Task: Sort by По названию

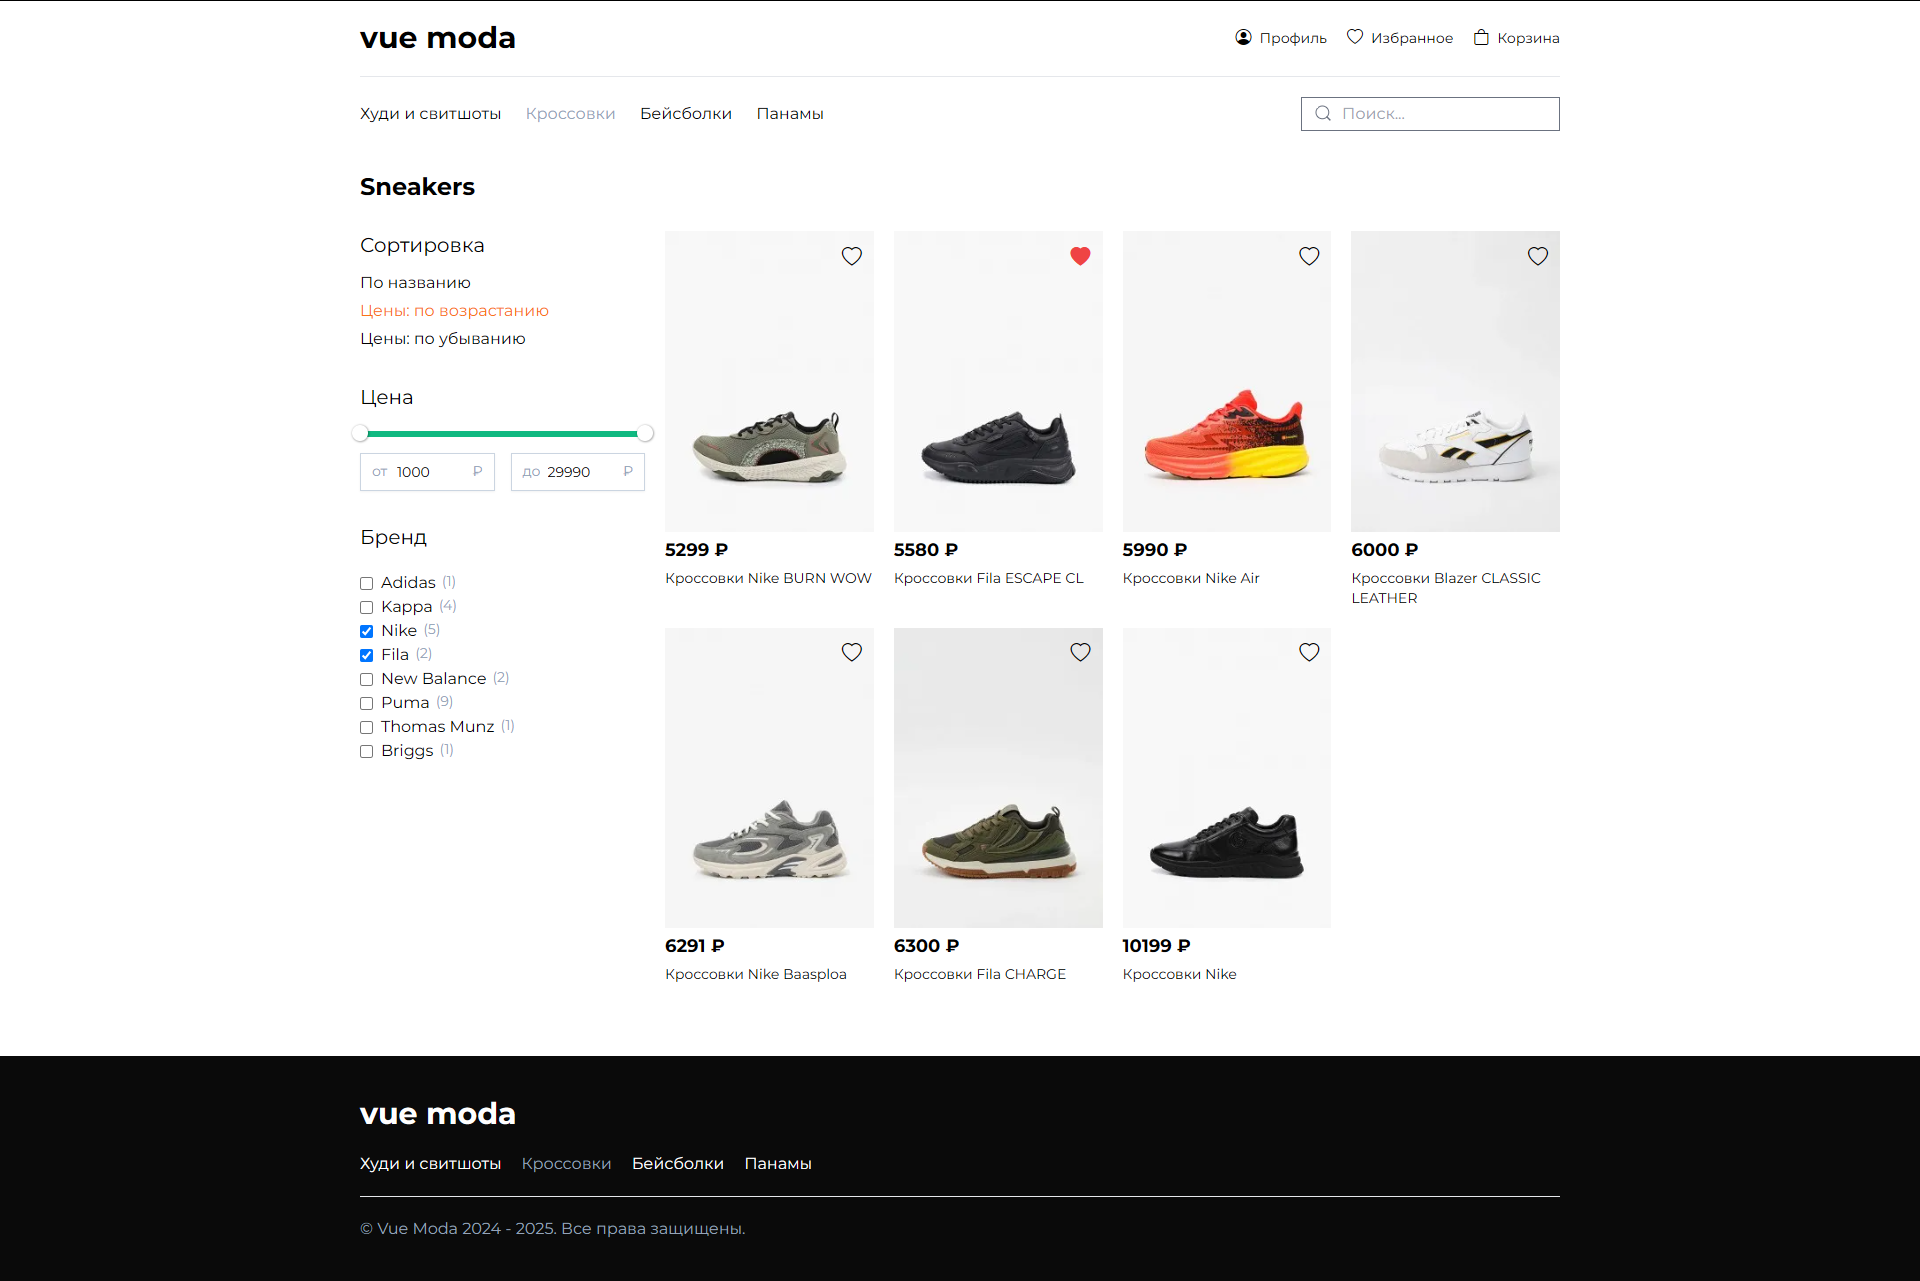Action: (415, 283)
